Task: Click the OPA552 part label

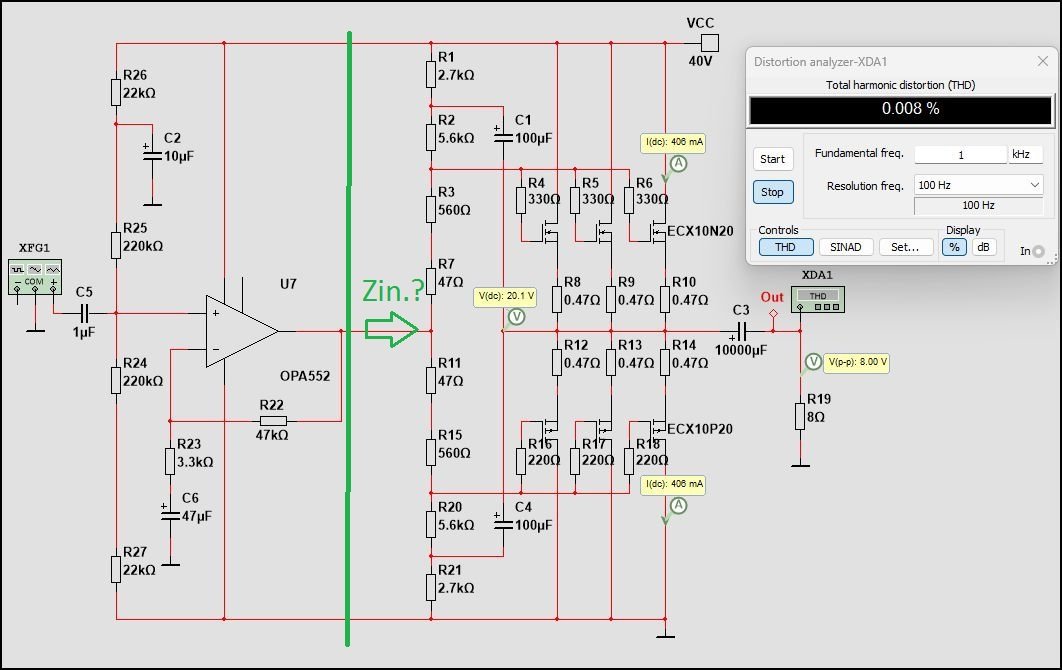Action: pos(305,376)
